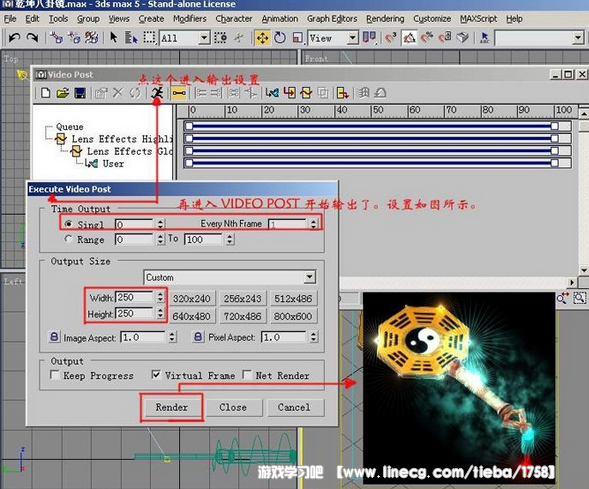Choose the 320x240 preset size
The width and height of the screenshot is (589, 489).
(192, 299)
